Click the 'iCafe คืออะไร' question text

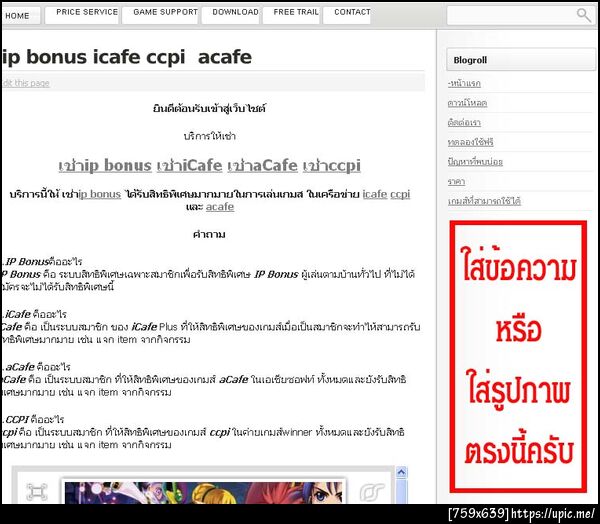point(35,314)
